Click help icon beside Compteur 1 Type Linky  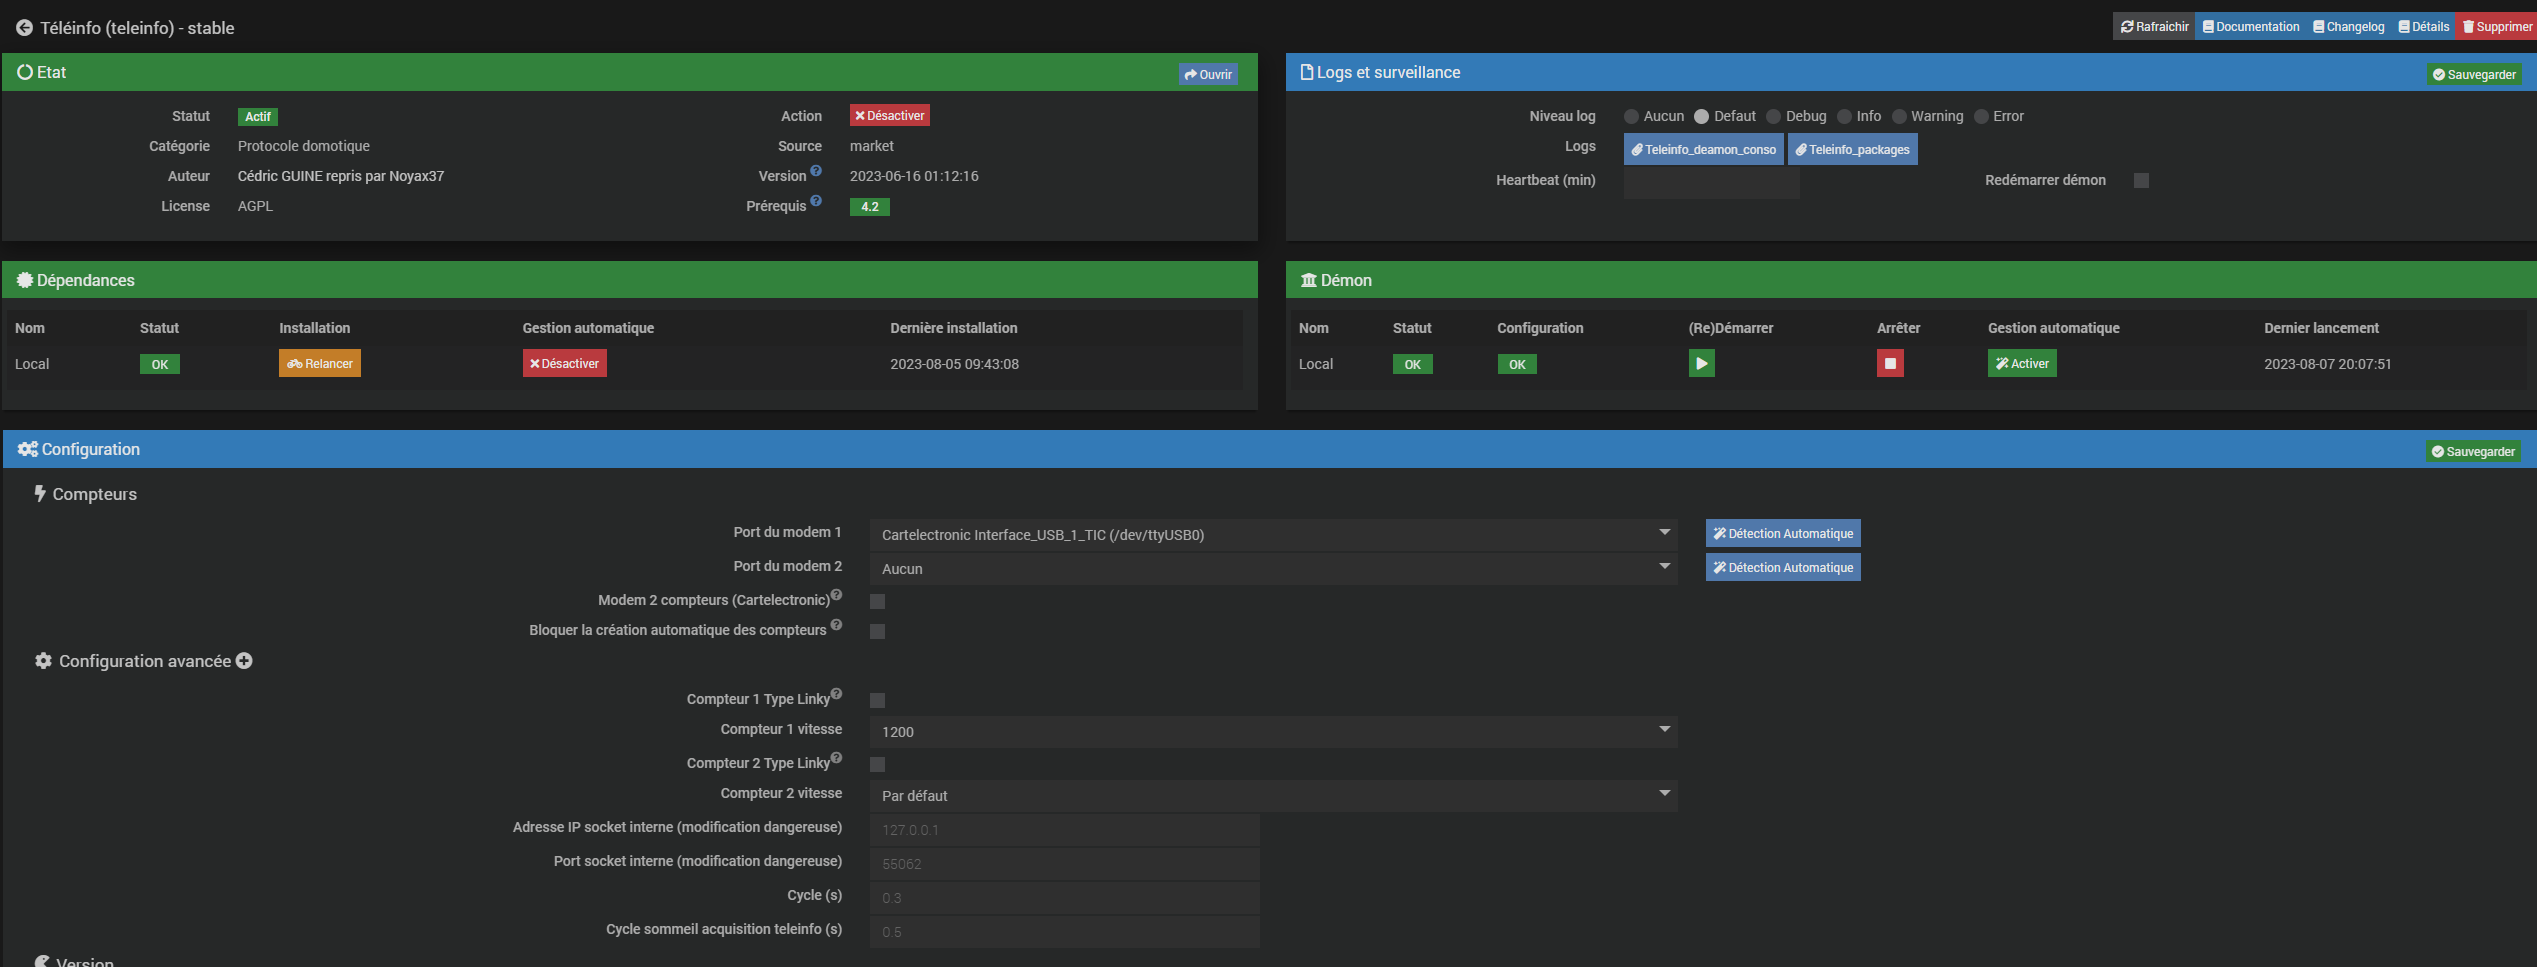(837, 694)
